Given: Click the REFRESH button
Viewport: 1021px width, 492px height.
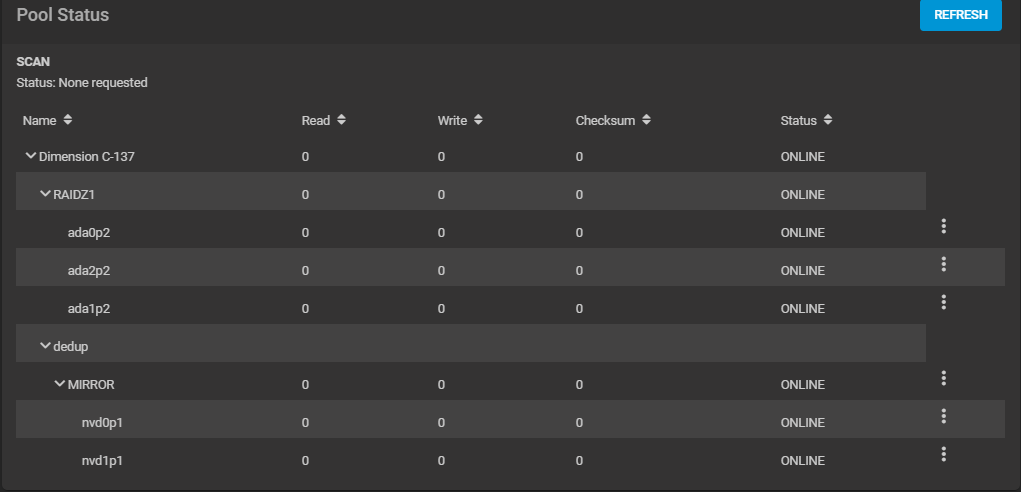Looking at the screenshot, I should click(x=960, y=15).
